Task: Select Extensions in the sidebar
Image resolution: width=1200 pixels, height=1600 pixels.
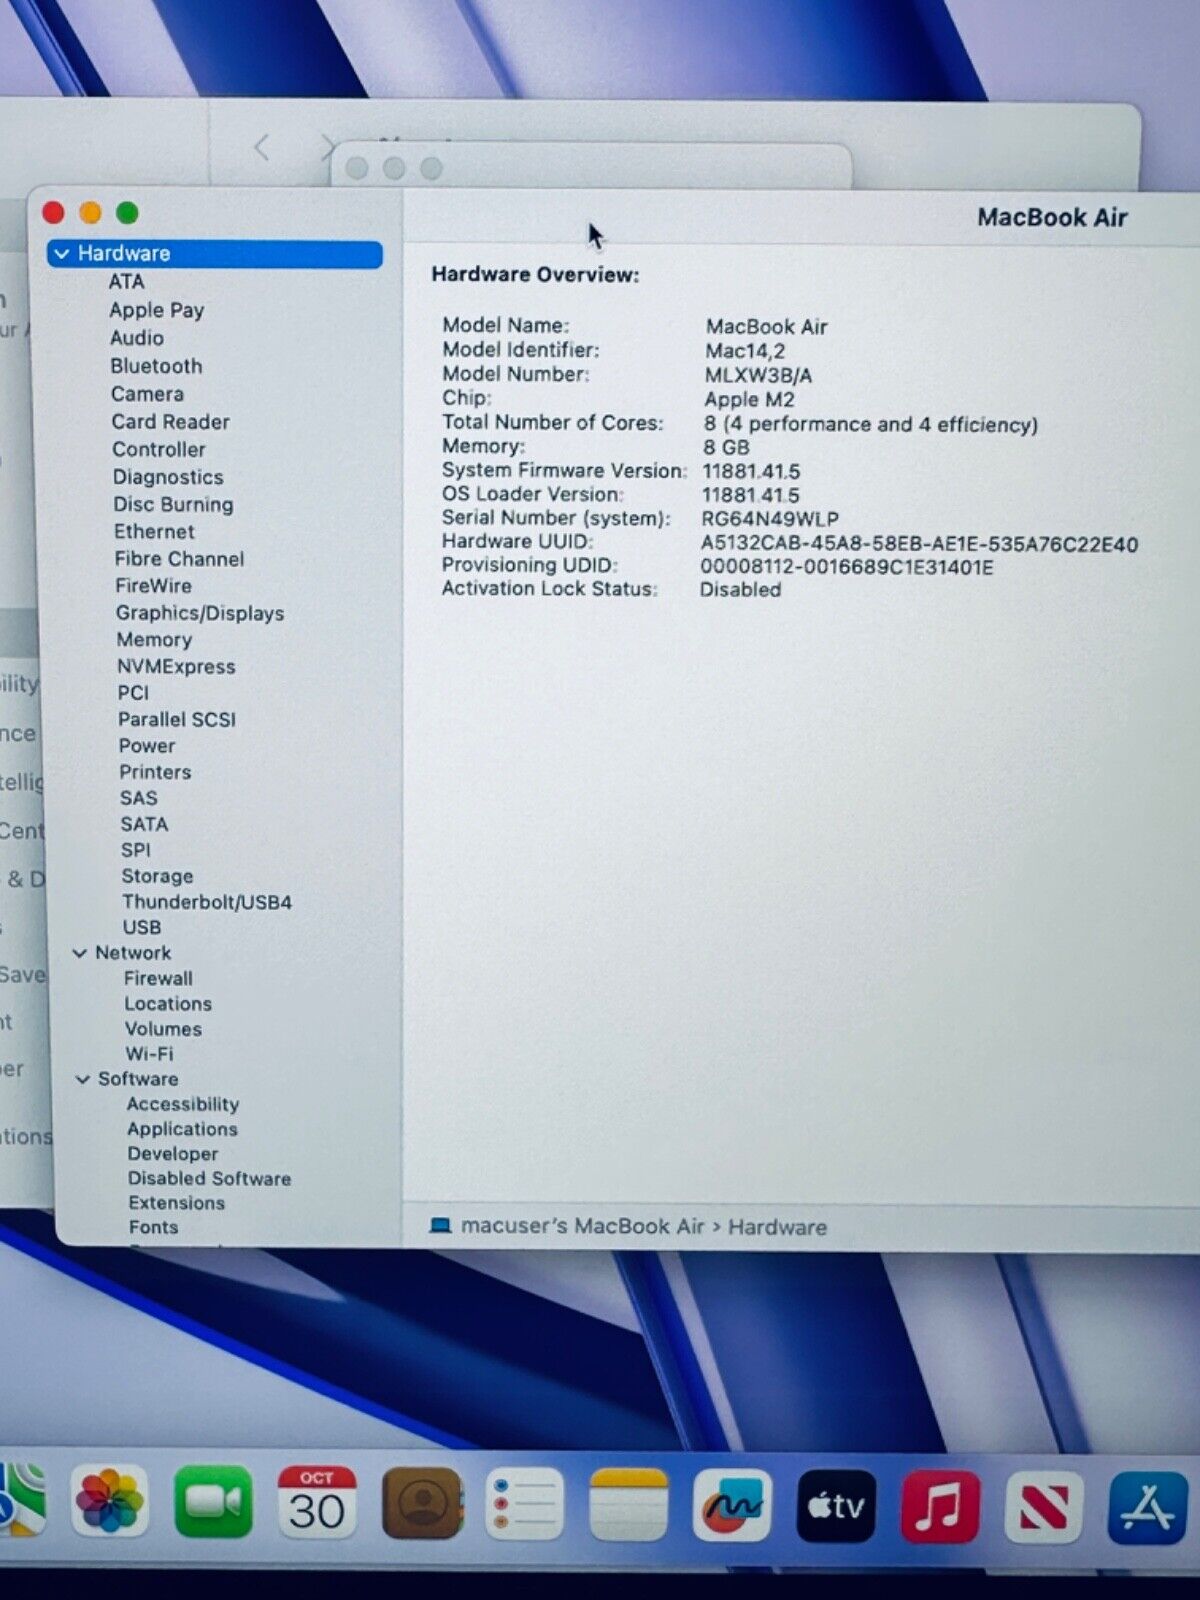Action: click(176, 1203)
